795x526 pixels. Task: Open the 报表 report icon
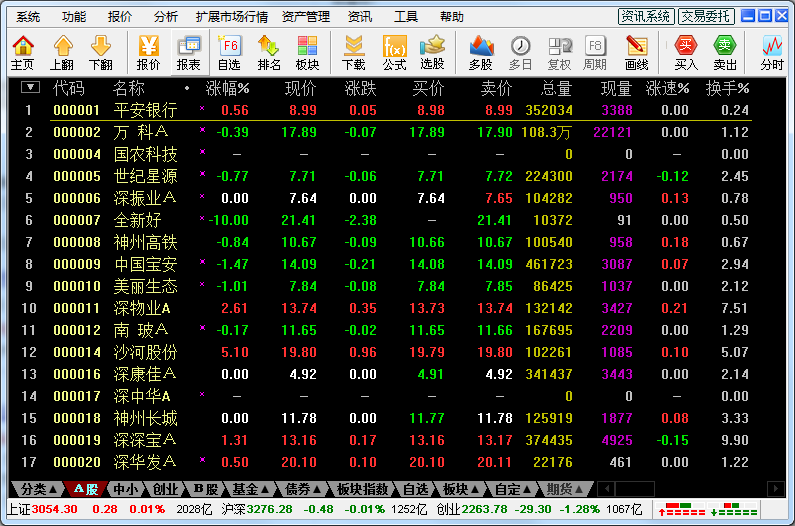point(189,52)
